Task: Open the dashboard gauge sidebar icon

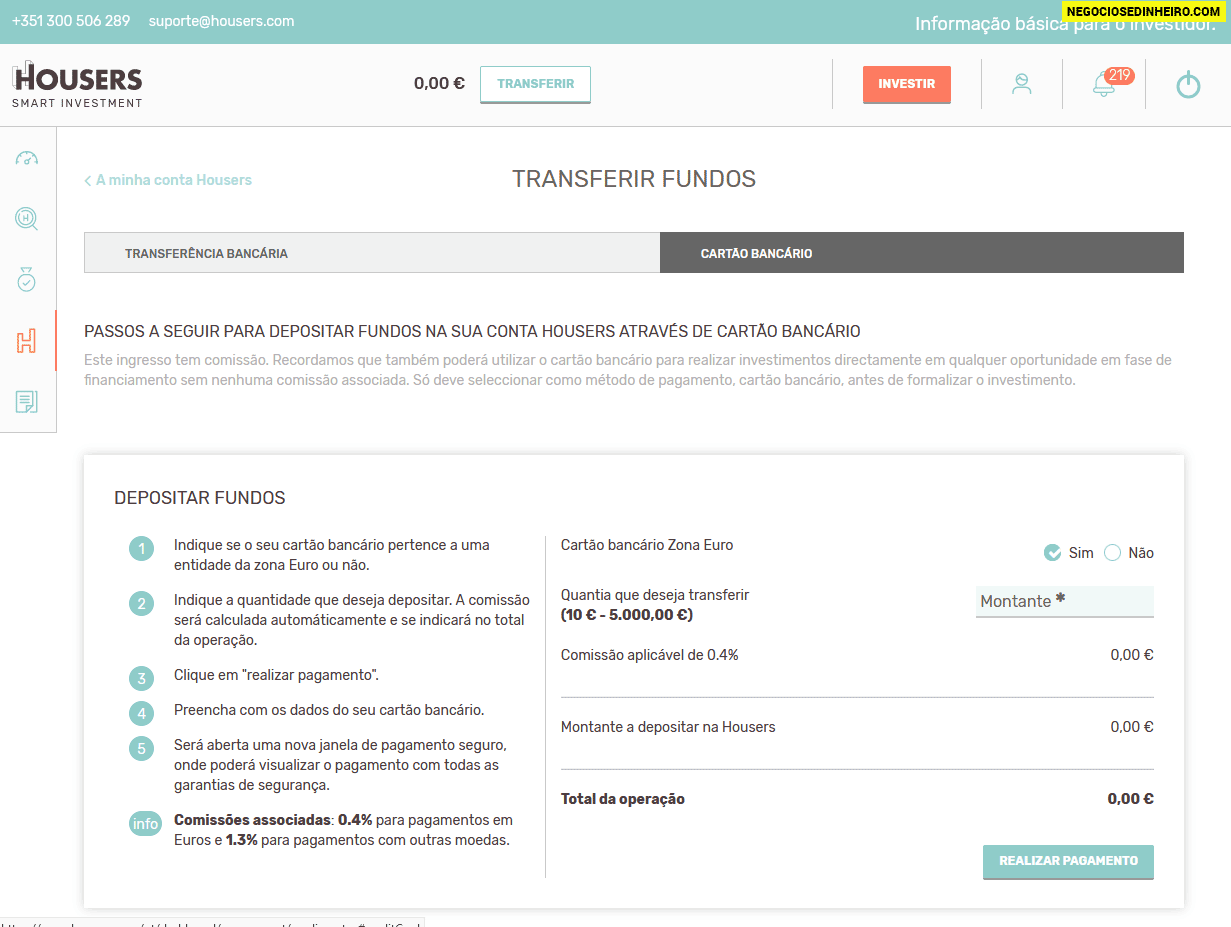Action: pyautogui.click(x=27, y=158)
